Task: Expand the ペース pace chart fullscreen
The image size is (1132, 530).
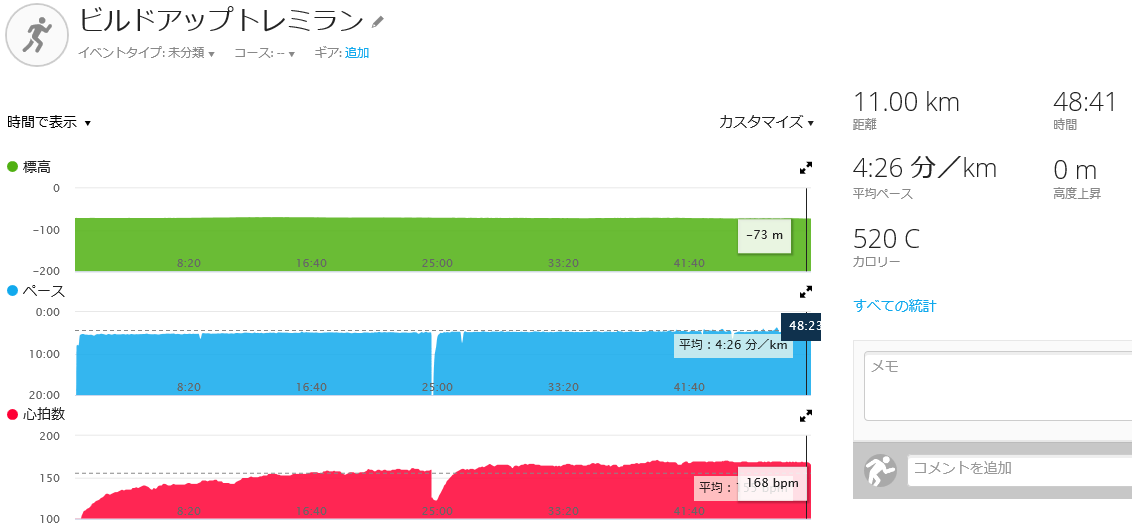Action: (x=806, y=292)
